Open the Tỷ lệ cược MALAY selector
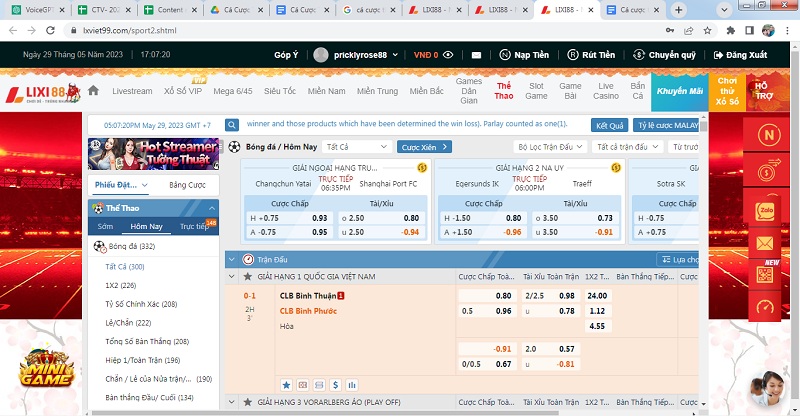 click(667, 125)
